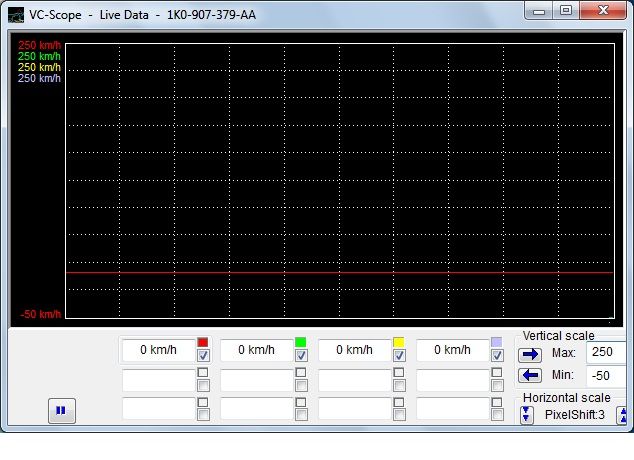Click the empty third-row field under red channel
The image size is (634, 460).
[x=158, y=409]
